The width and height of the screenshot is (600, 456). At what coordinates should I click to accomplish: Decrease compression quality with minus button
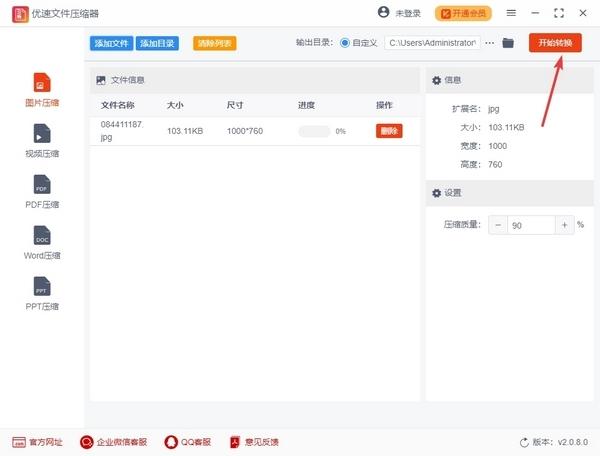click(x=498, y=225)
